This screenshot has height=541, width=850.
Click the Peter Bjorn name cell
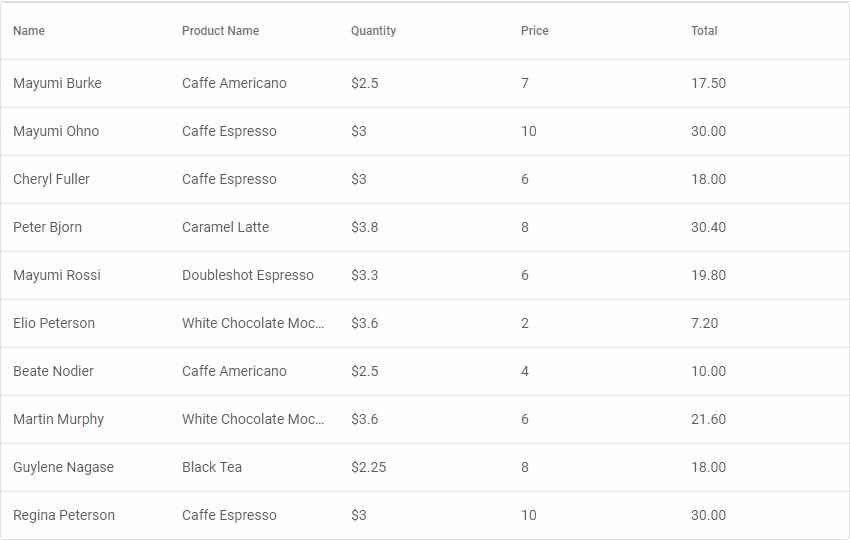tap(47, 227)
